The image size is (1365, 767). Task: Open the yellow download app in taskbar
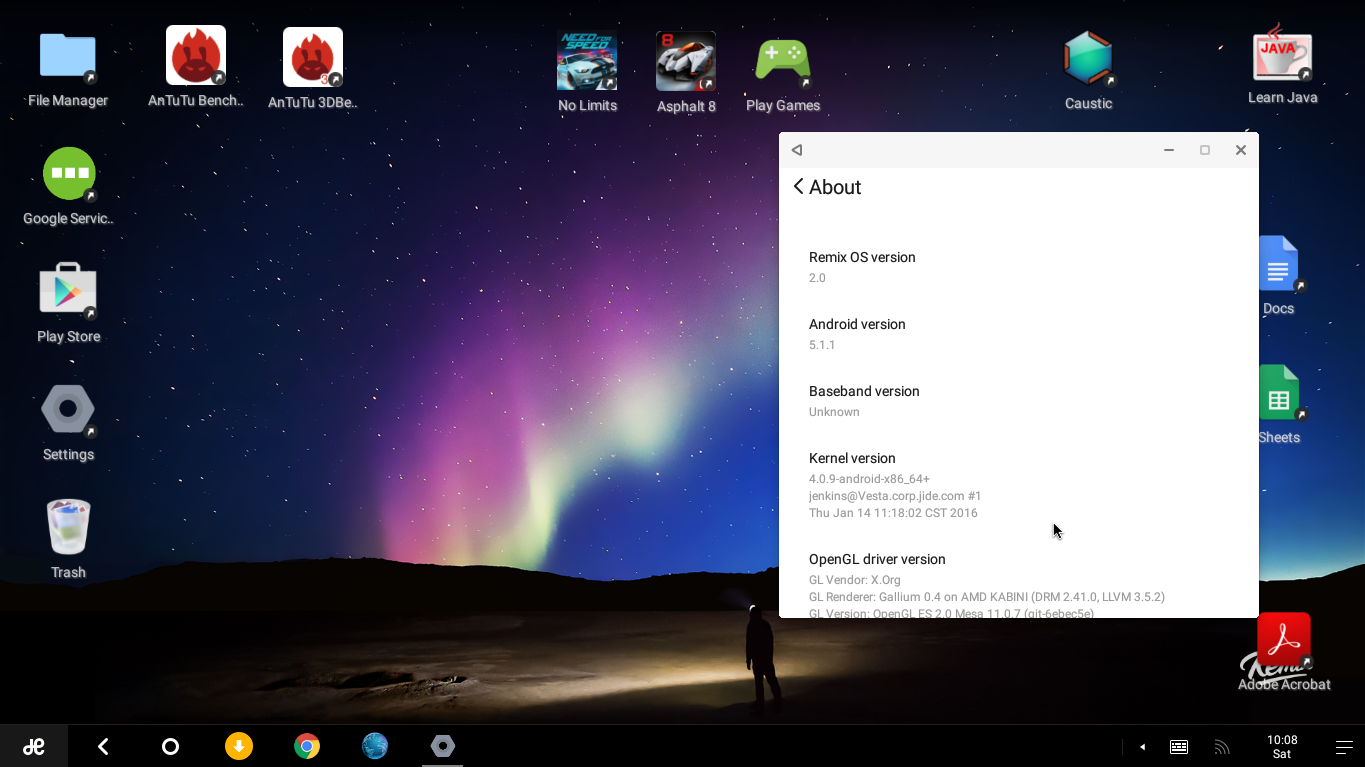click(239, 746)
